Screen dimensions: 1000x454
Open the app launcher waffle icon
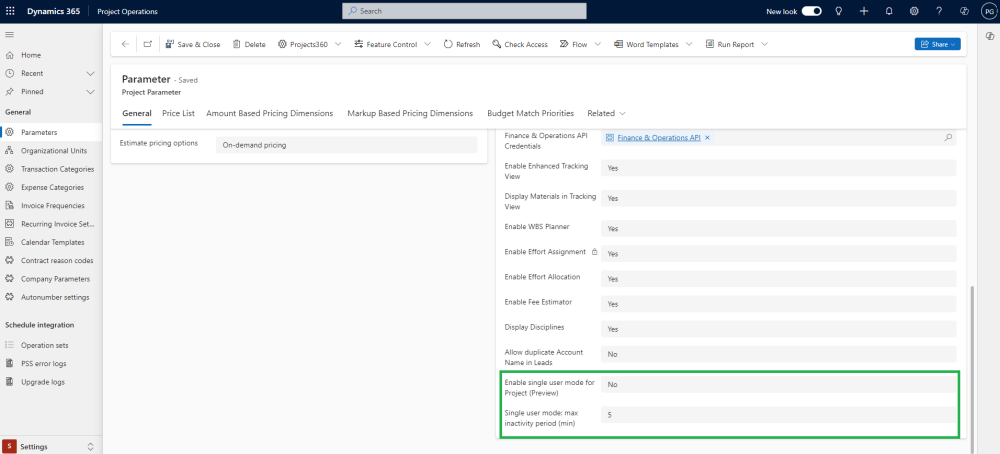click(10, 11)
